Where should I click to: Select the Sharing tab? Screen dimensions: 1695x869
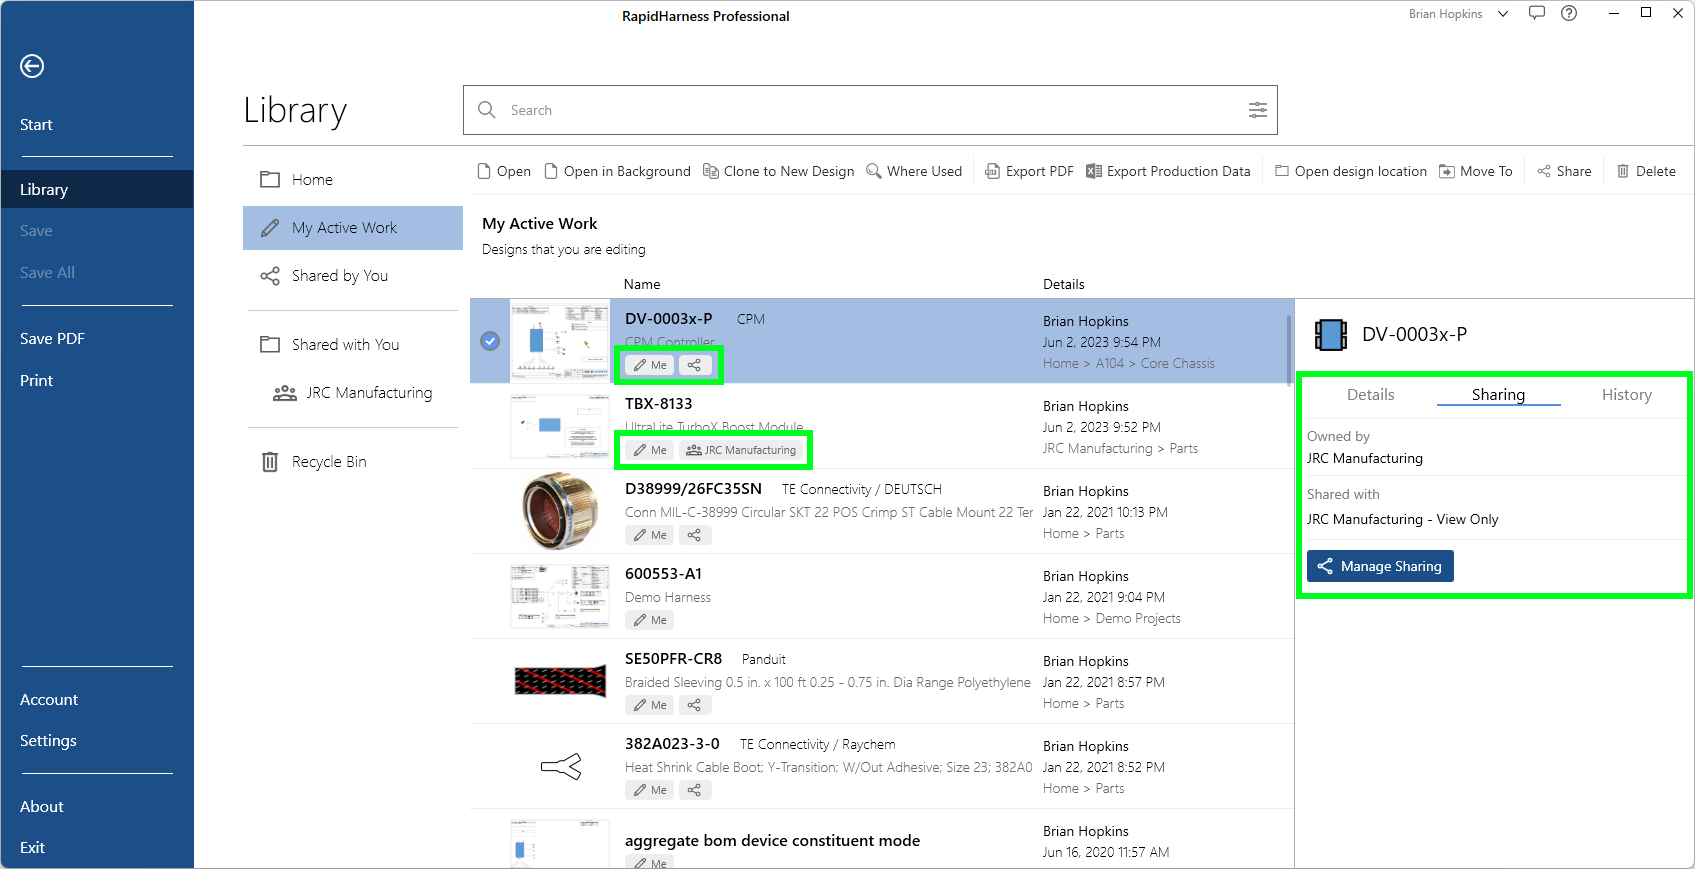point(1498,395)
